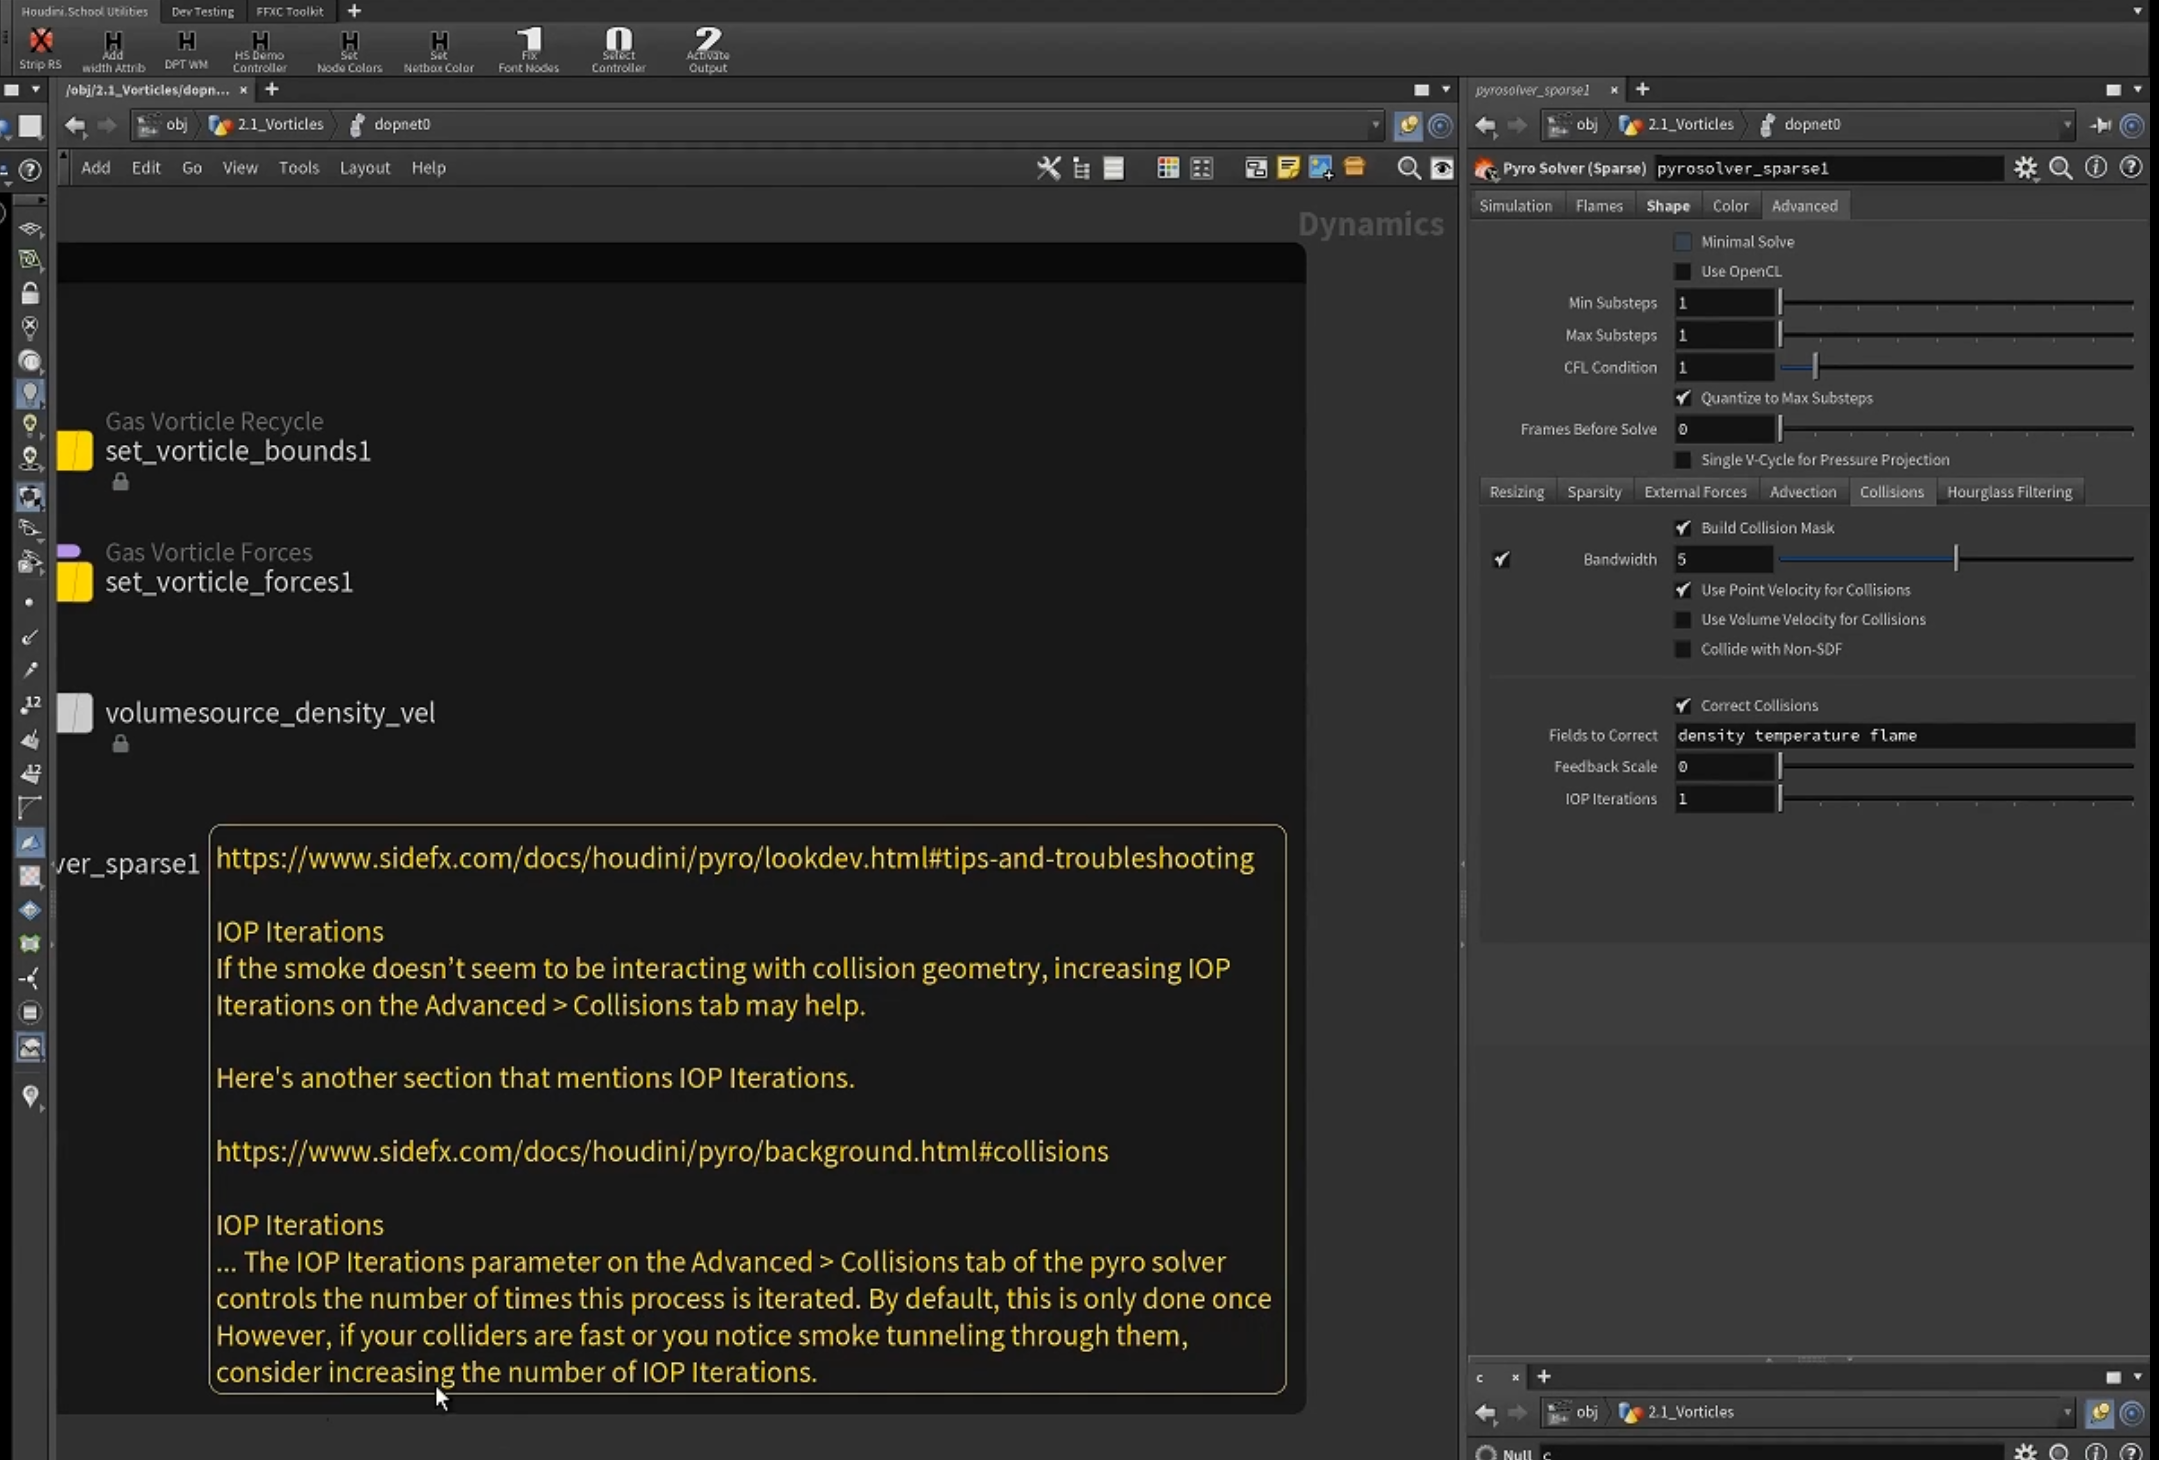Enable Collide with Non-SDF checkbox
2159x1460 pixels.
pos(1683,649)
